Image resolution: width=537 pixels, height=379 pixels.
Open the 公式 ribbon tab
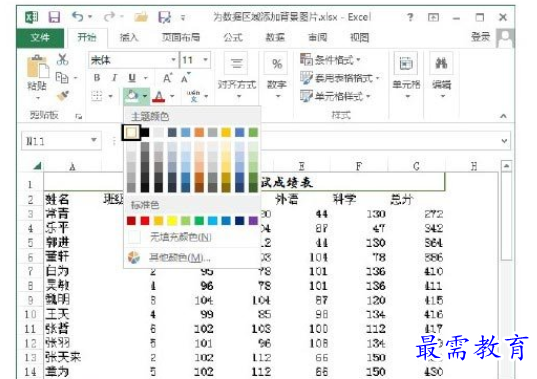point(233,37)
